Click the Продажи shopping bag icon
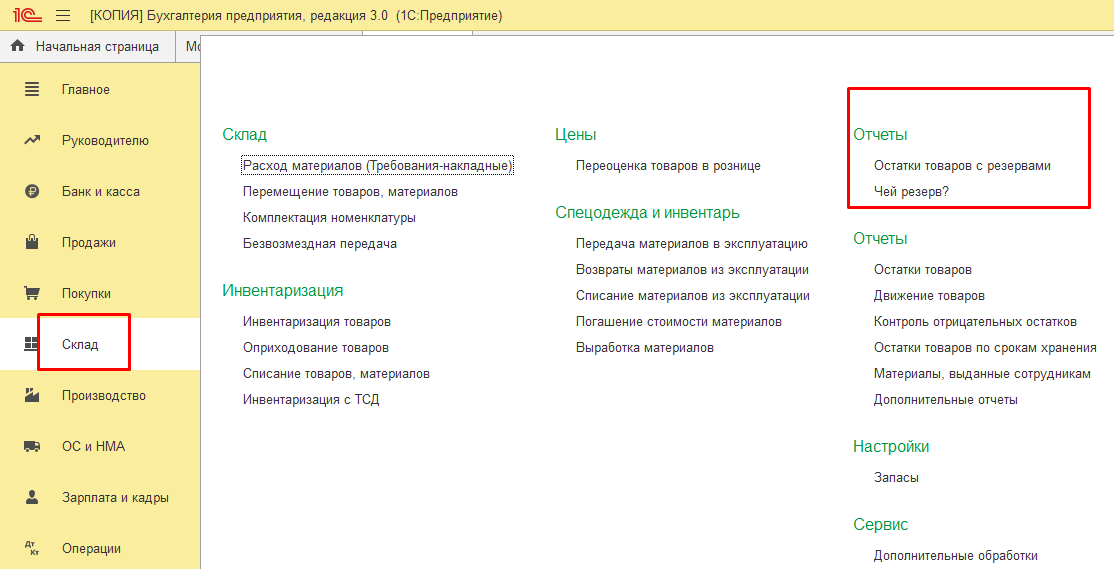1114x571 pixels. pos(32,242)
